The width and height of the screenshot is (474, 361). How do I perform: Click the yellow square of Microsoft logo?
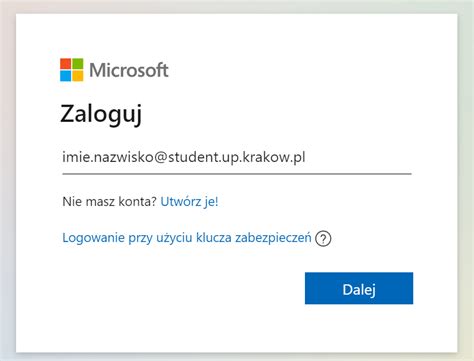point(78,76)
